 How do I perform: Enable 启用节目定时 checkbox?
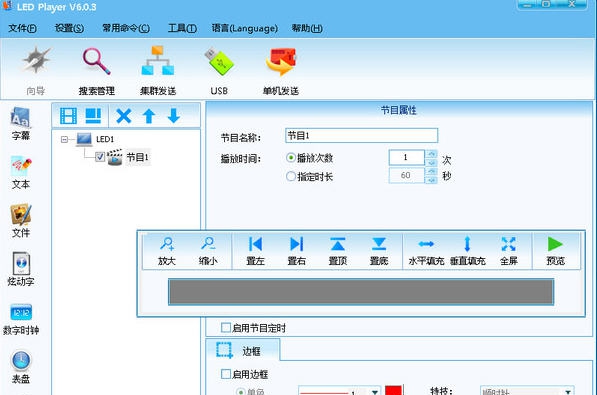click(x=226, y=328)
